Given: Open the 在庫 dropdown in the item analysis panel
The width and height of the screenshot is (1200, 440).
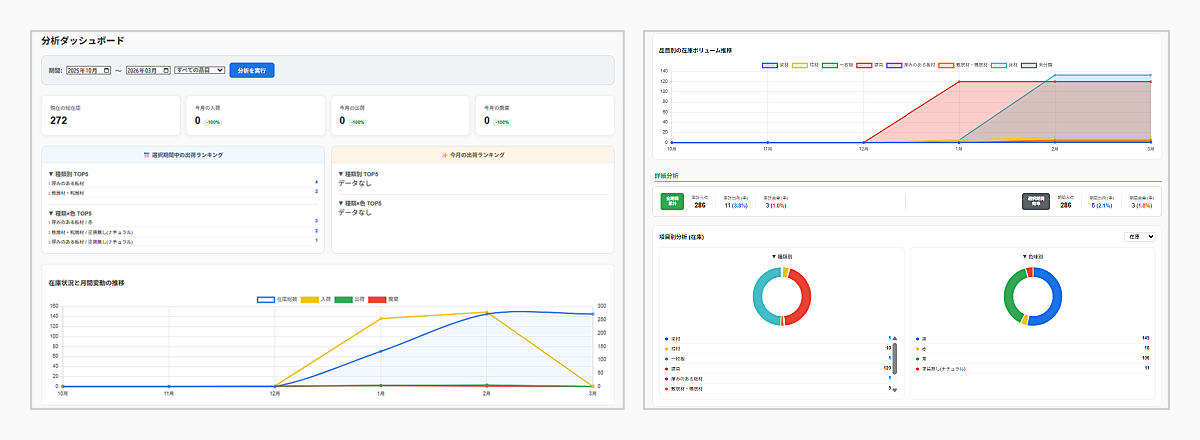Looking at the screenshot, I should tap(1139, 236).
